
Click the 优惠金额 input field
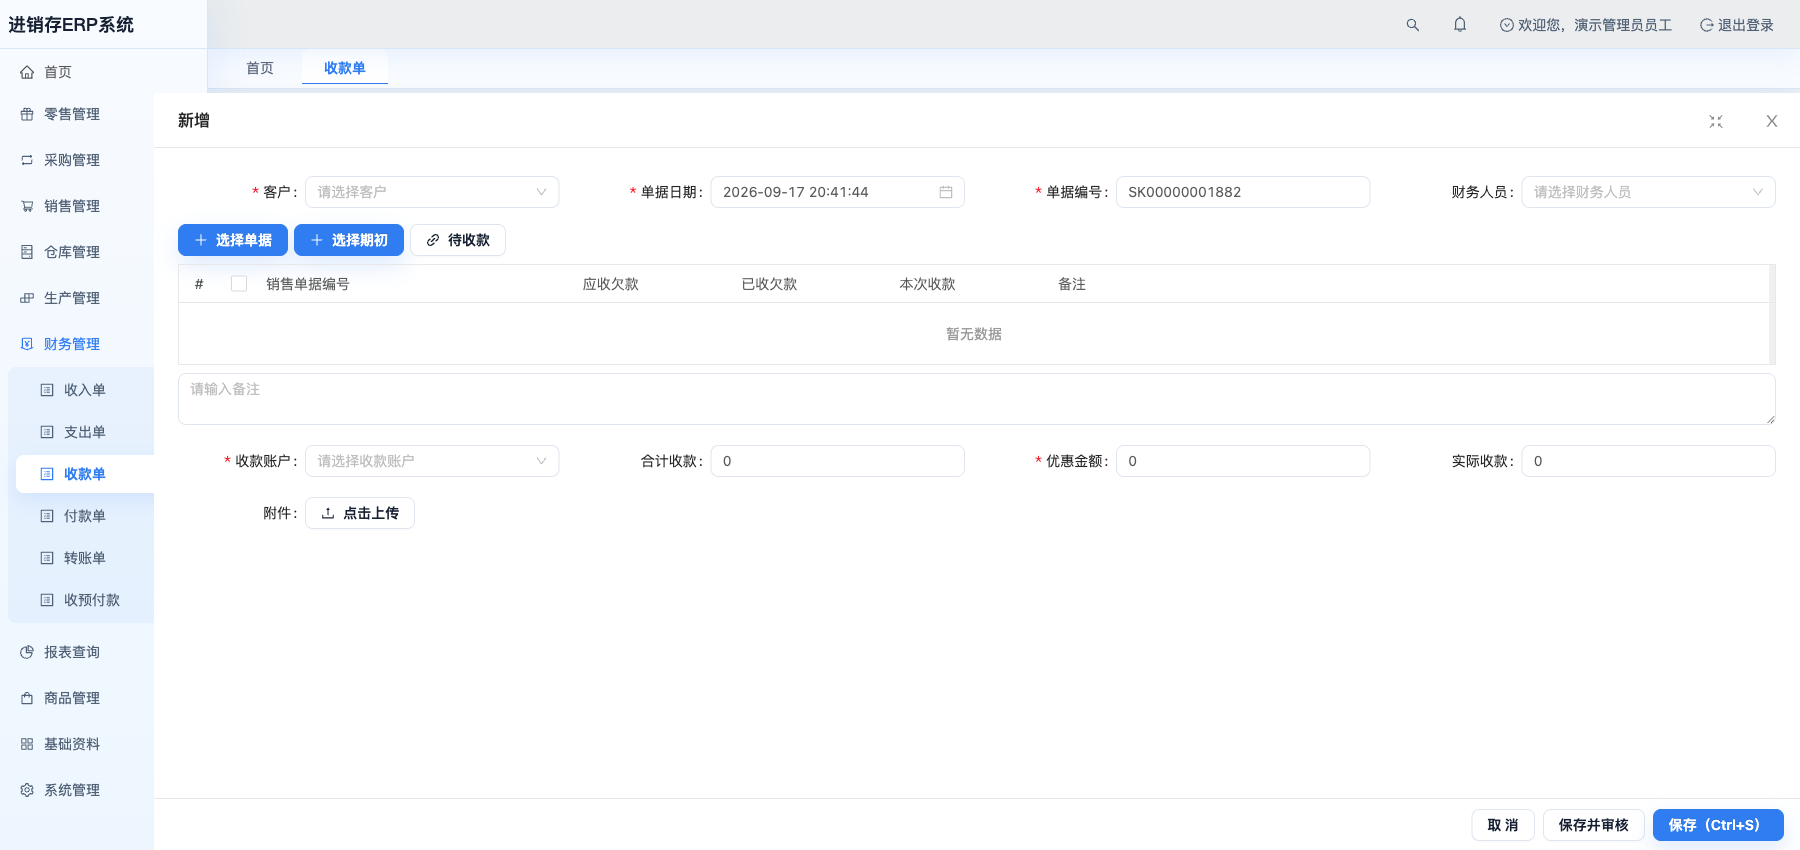tap(1243, 461)
